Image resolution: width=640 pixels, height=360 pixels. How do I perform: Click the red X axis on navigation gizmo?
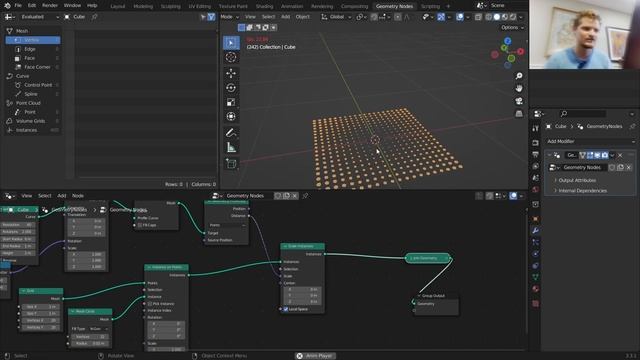pyautogui.click(x=520, y=51)
